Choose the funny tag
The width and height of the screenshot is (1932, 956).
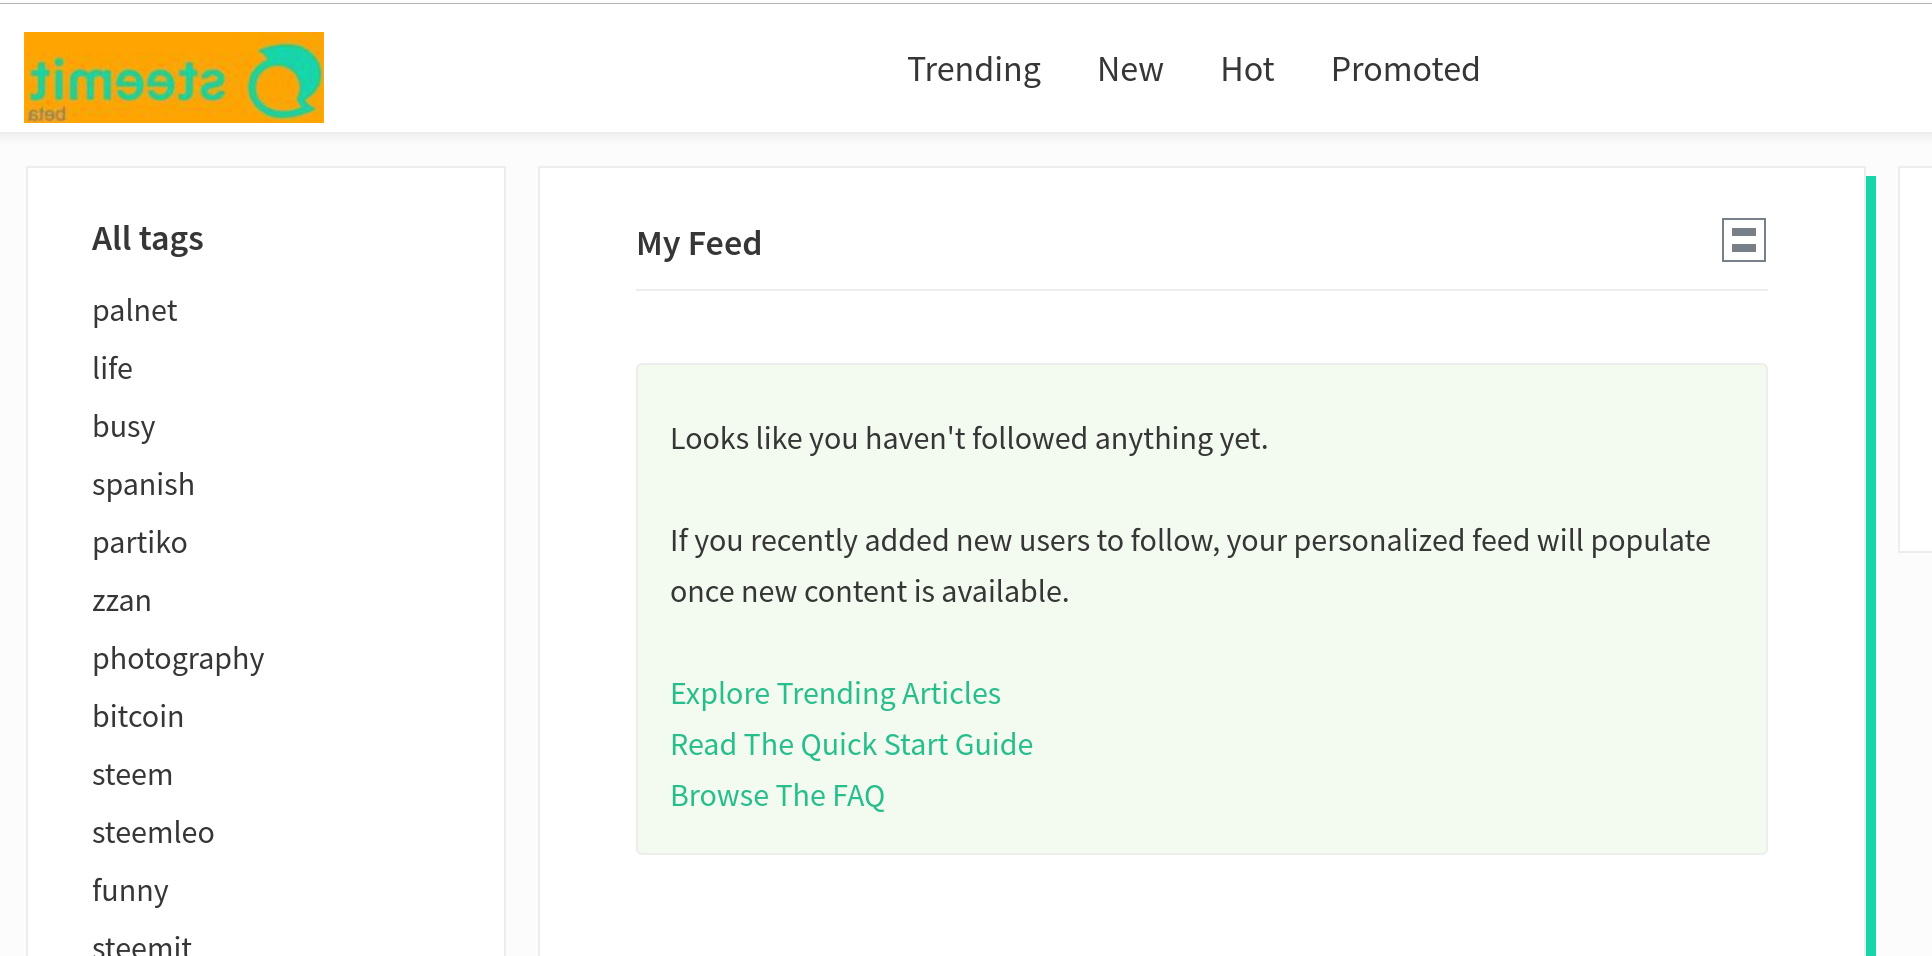tap(130, 890)
